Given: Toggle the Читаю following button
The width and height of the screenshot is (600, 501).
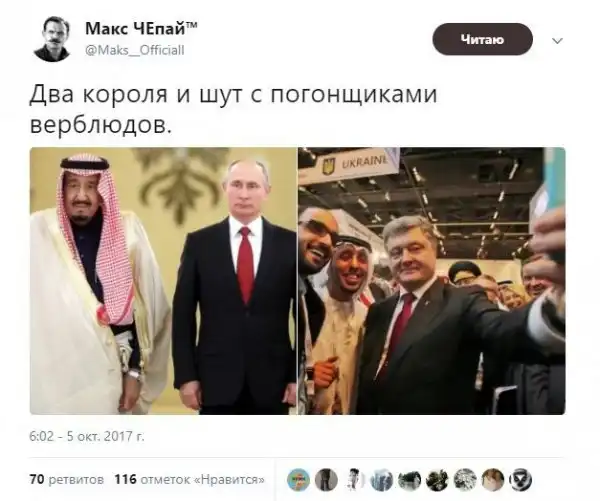Looking at the screenshot, I should (483, 39).
